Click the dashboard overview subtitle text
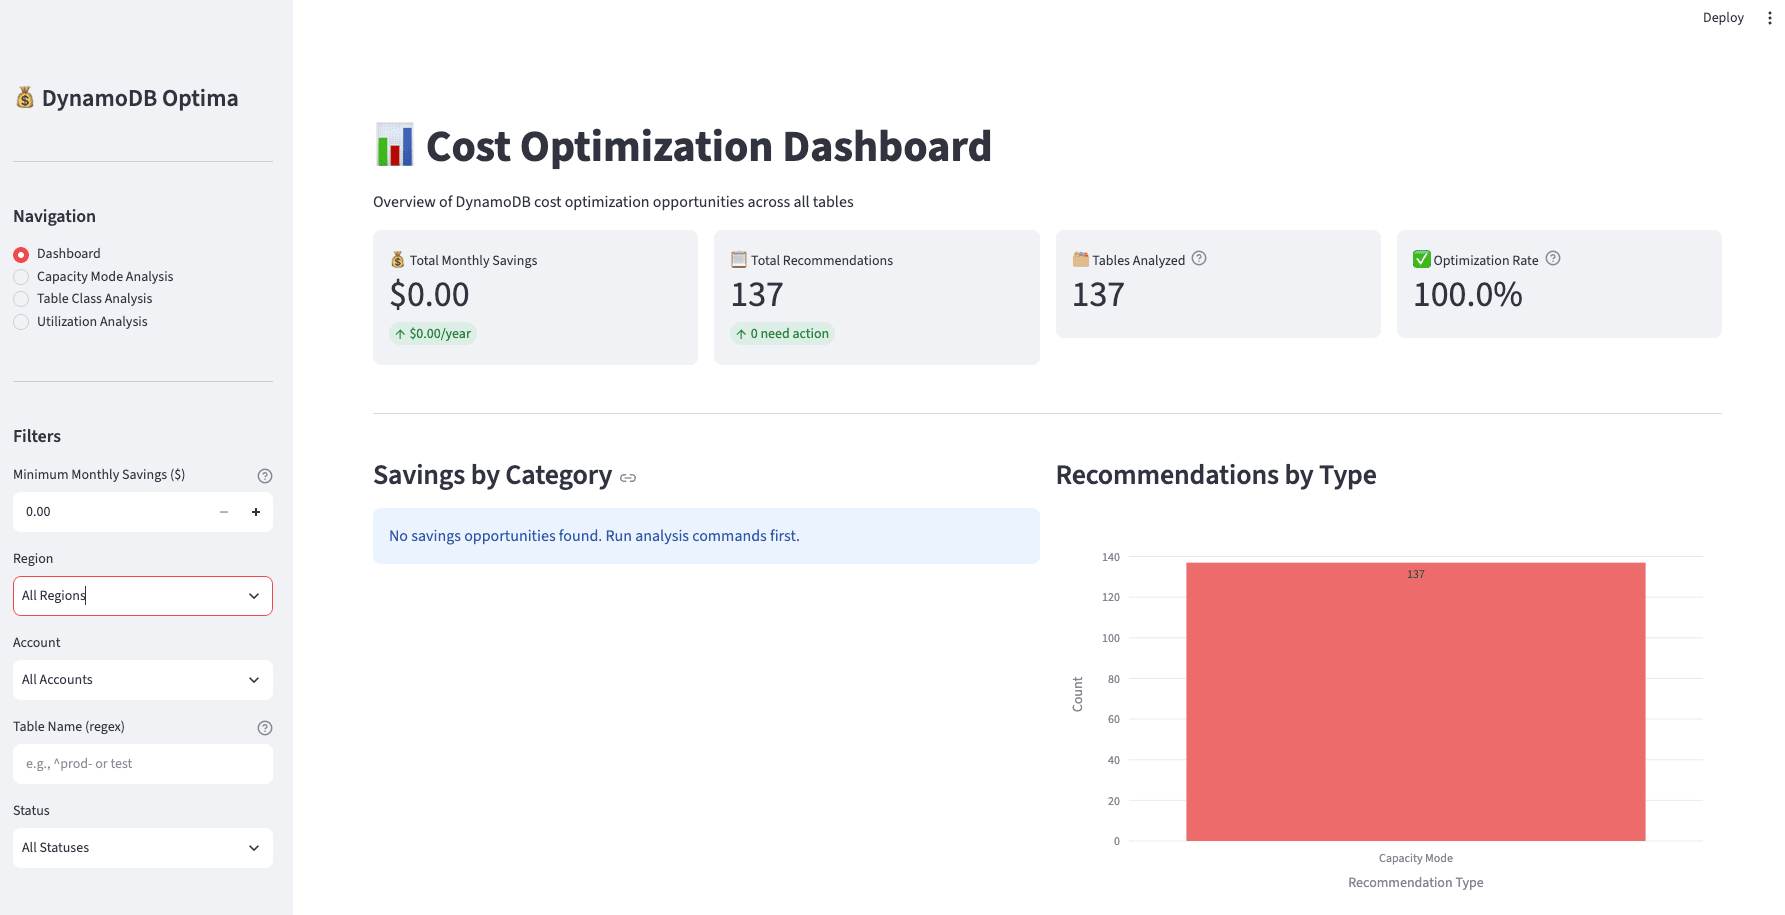1785x915 pixels. (x=613, y=202)
